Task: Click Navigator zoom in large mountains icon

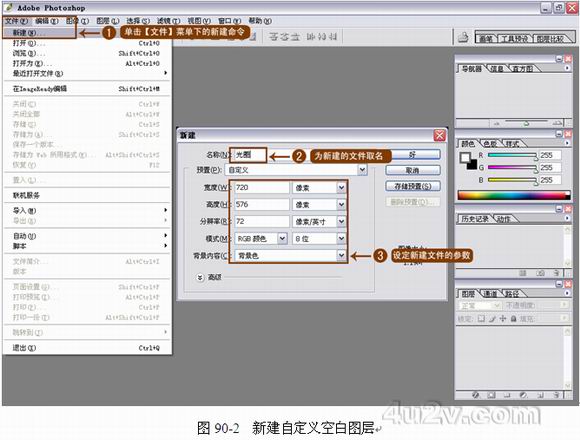Action: (557, 123)
